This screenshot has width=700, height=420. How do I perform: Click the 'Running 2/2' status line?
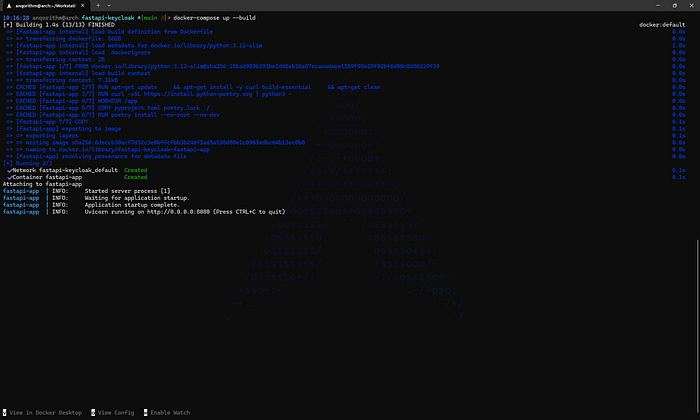click(x=28, y=163)
